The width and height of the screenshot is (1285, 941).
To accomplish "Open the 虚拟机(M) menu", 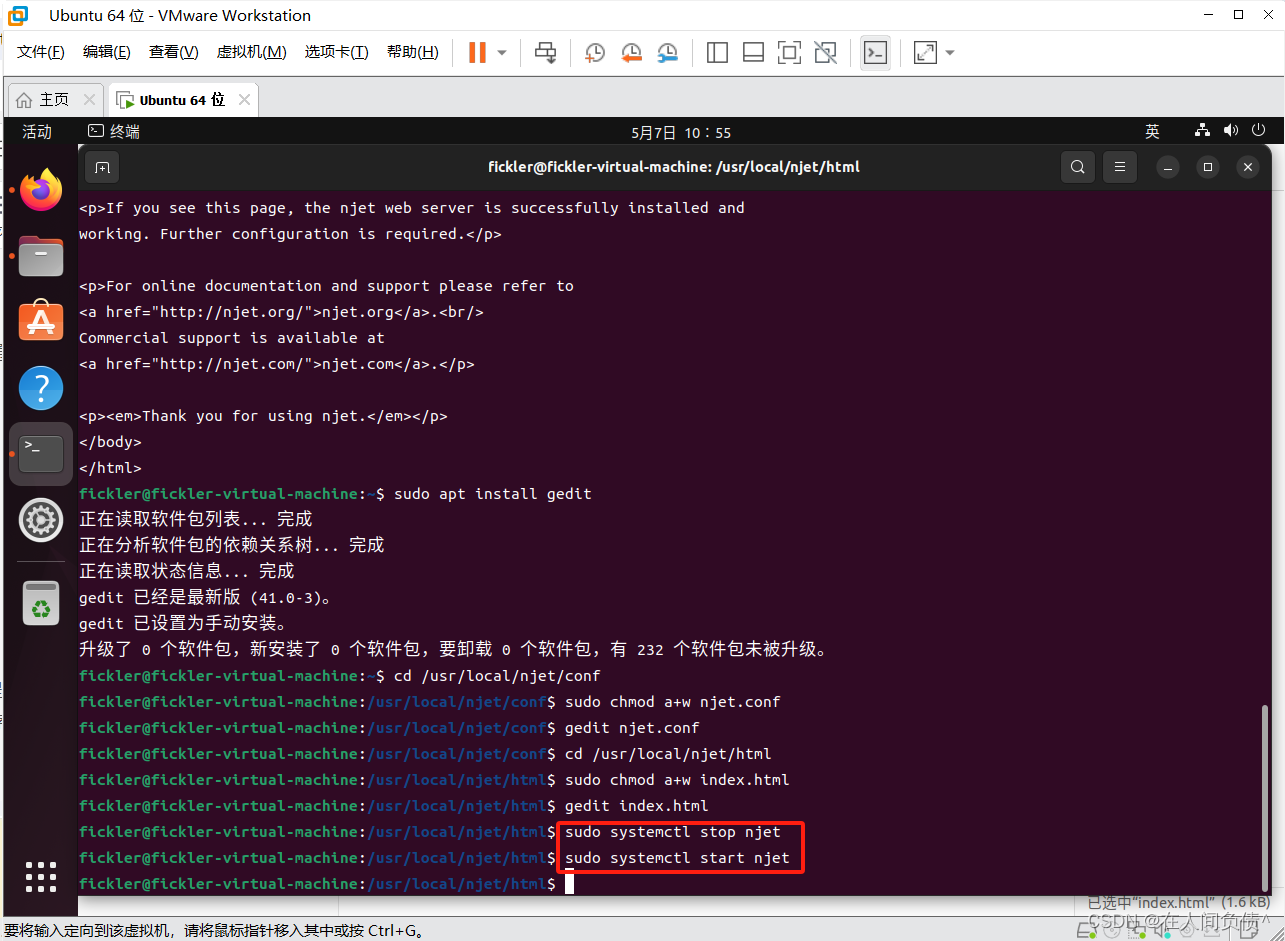I will point(252,52).
